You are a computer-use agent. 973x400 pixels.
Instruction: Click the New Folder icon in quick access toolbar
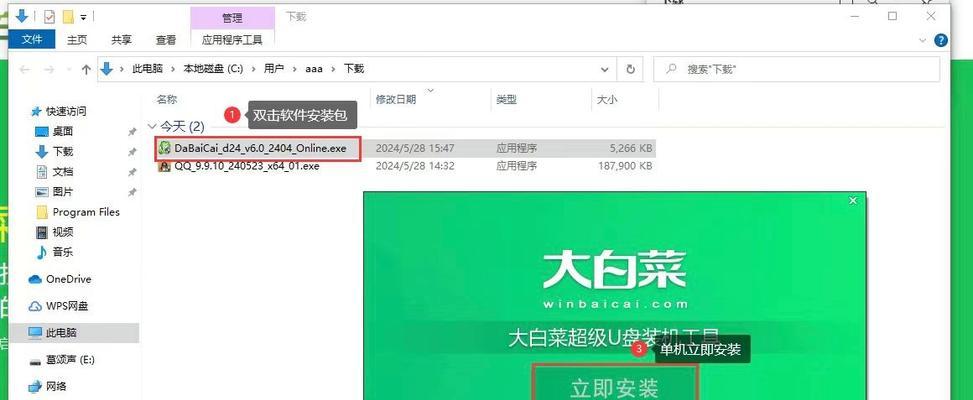coord(68,16)
